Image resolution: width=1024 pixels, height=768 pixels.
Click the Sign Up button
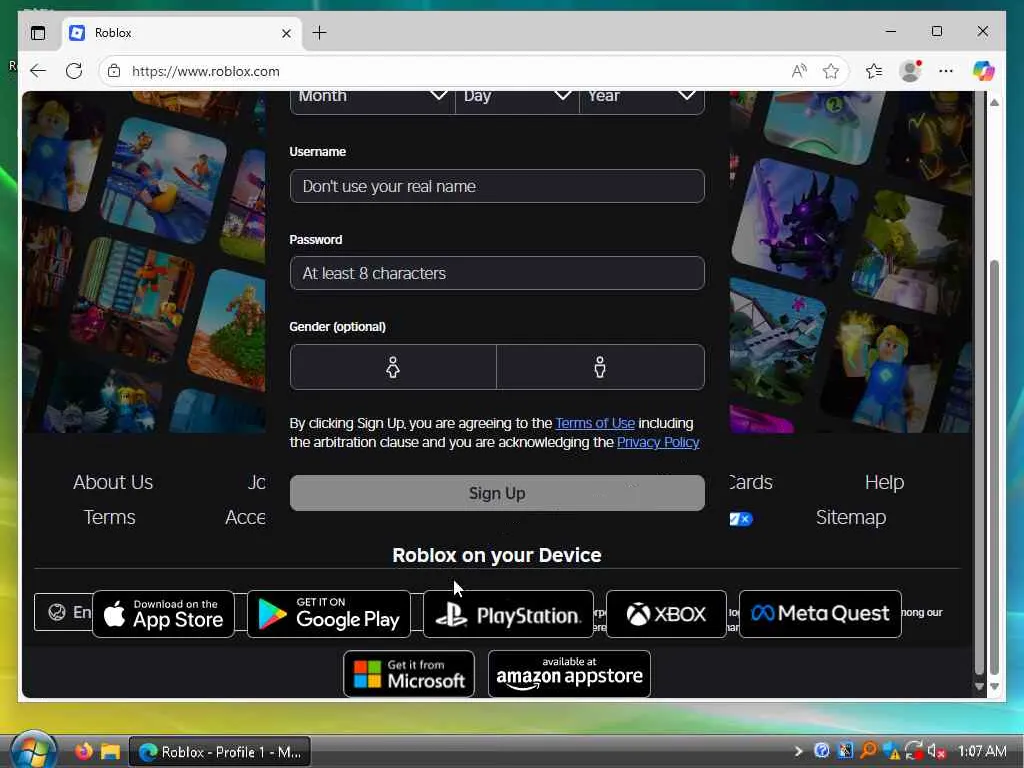pos(497,493)
